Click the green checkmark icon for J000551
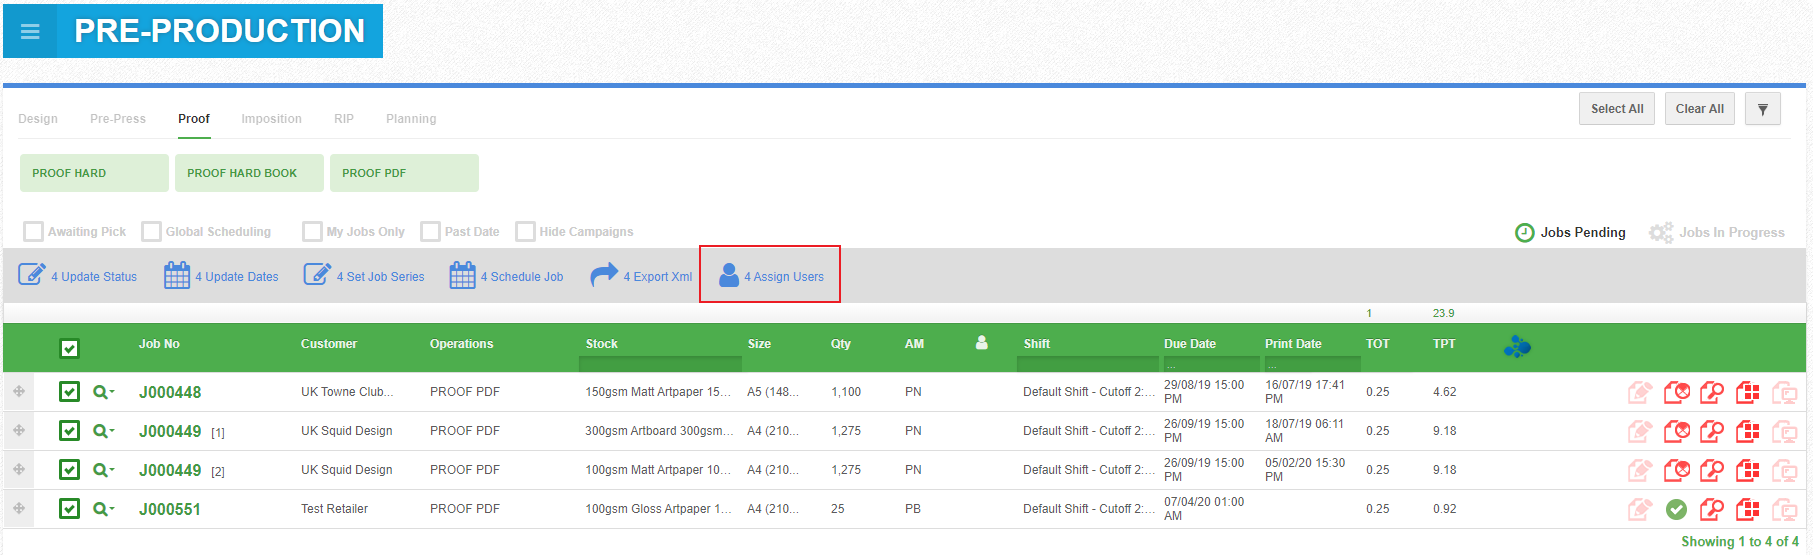 coord(1677,510)
